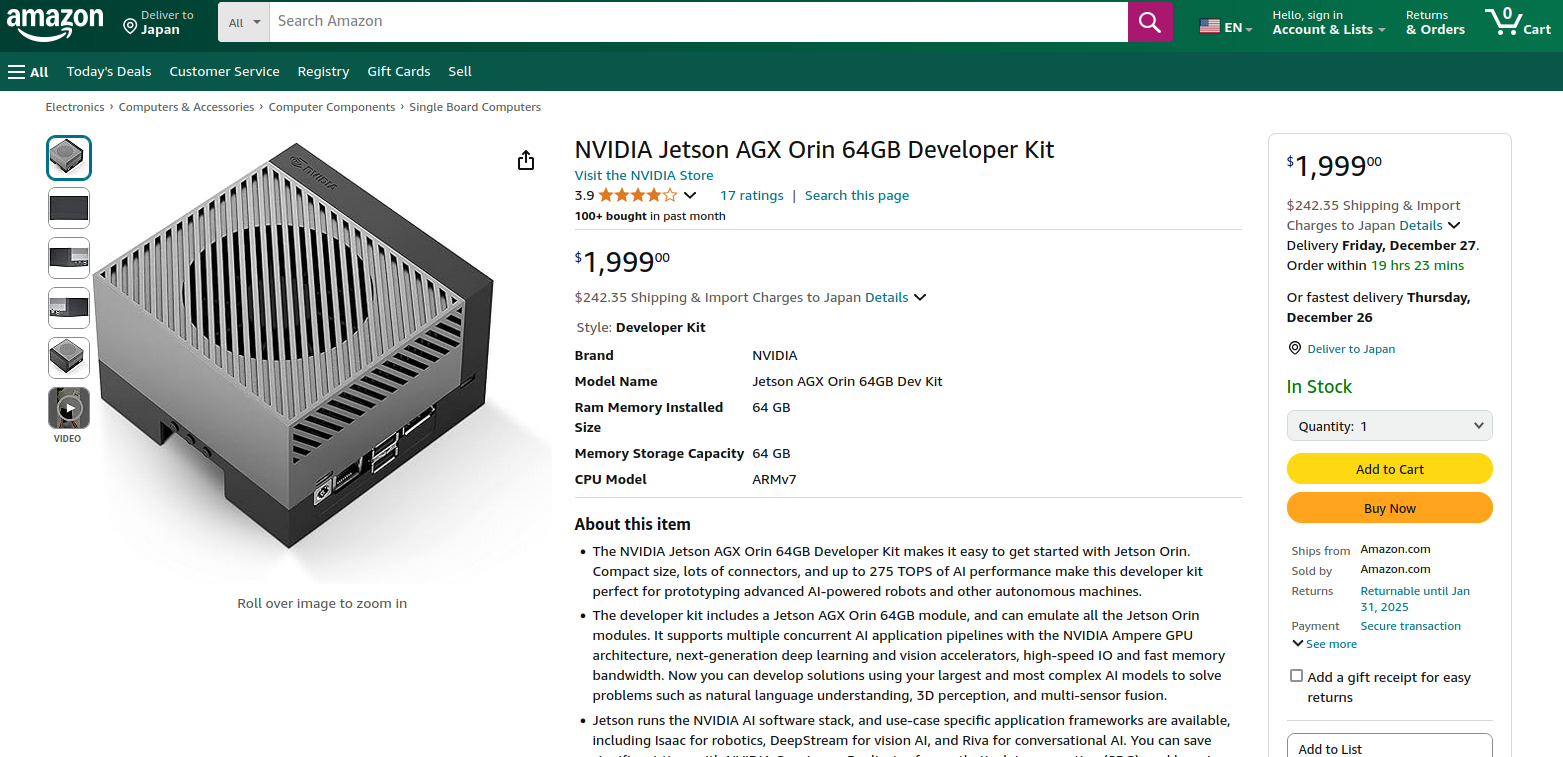Visit the NVIDIA Store link

[x=644, y=175]
